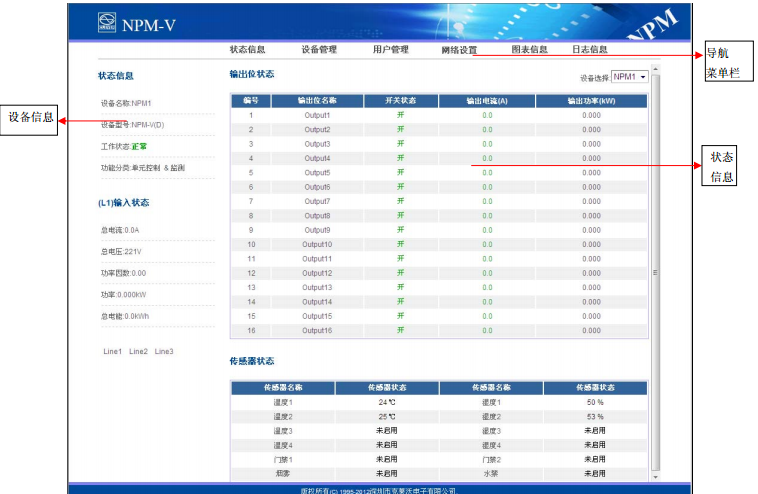Select the Line1 link
The width and height of the screenshot is (758, 494).
tap(113, 351)
